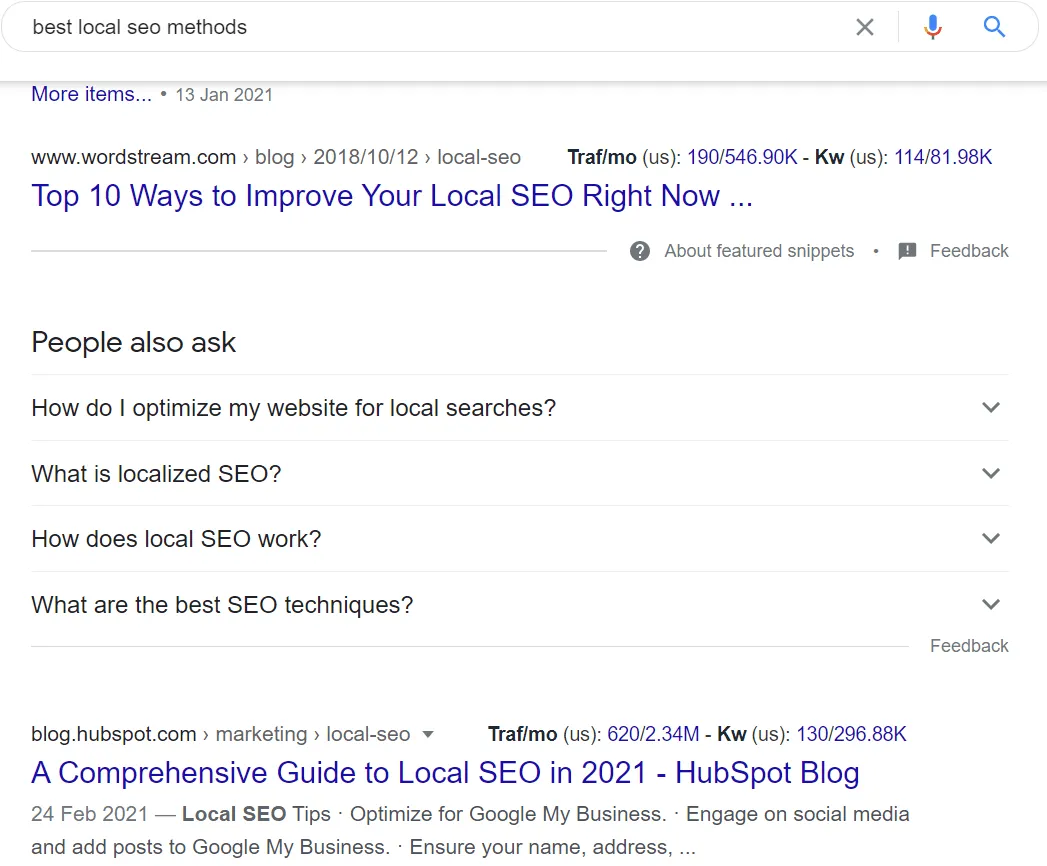Click Feedback link below People also ask
The image size is (1047, 866).
pos(968,646)
